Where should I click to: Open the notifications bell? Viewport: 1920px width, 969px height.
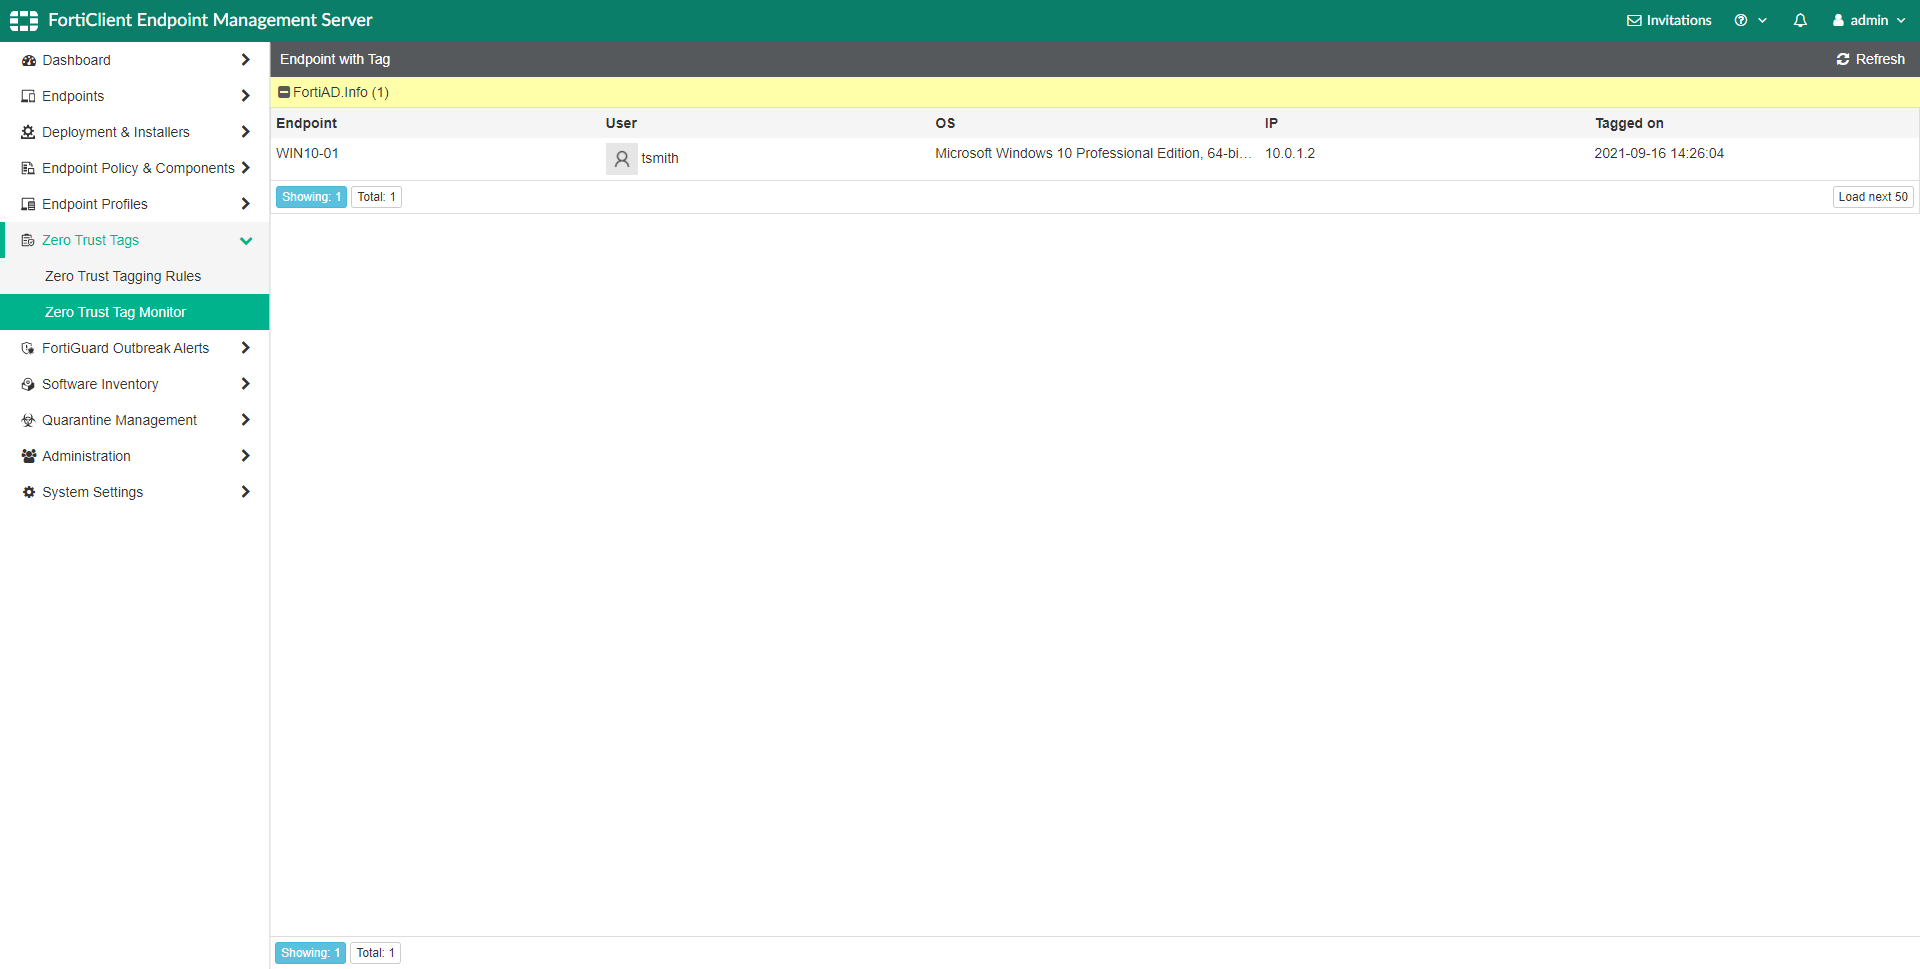coord(1800,20)
